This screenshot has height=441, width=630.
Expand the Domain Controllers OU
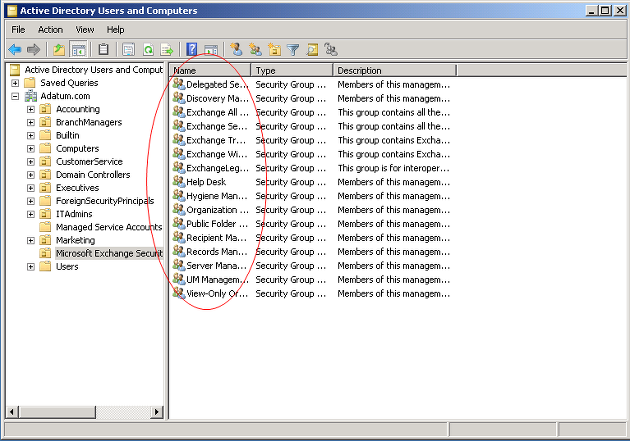point(31,175)
